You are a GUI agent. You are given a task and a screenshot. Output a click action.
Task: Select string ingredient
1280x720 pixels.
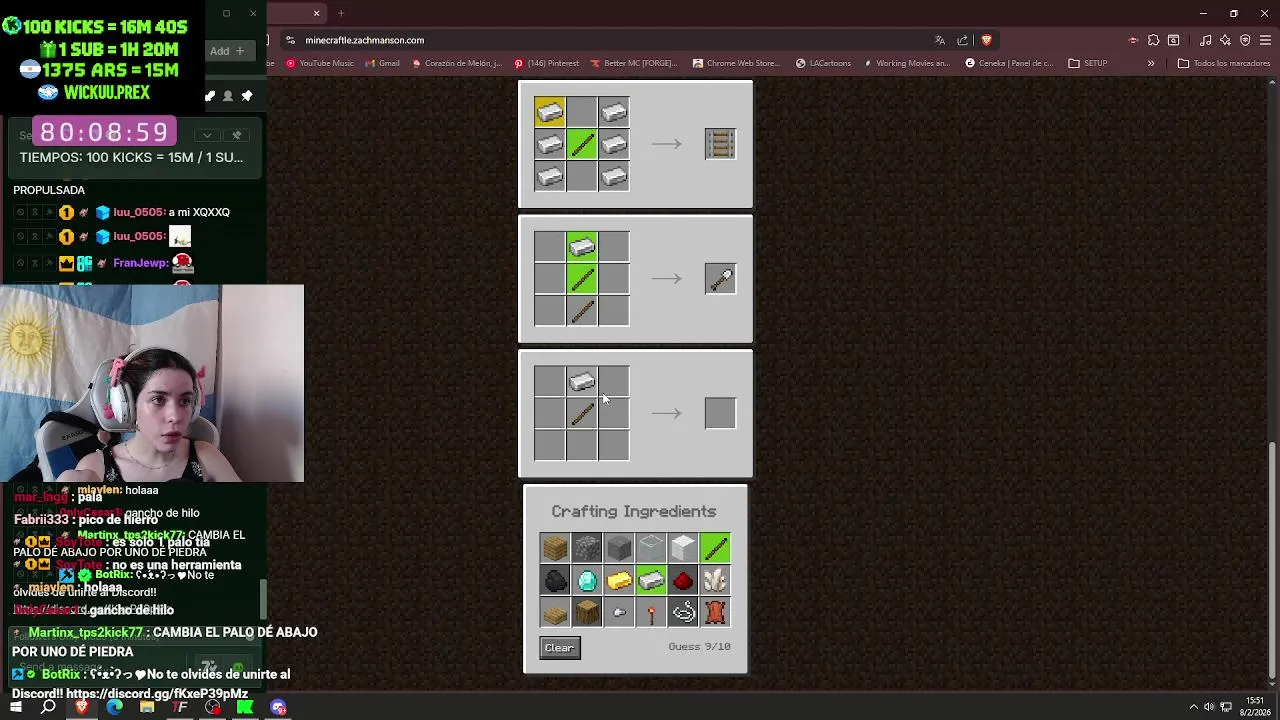pyautogui.click(x=683, y=612)
